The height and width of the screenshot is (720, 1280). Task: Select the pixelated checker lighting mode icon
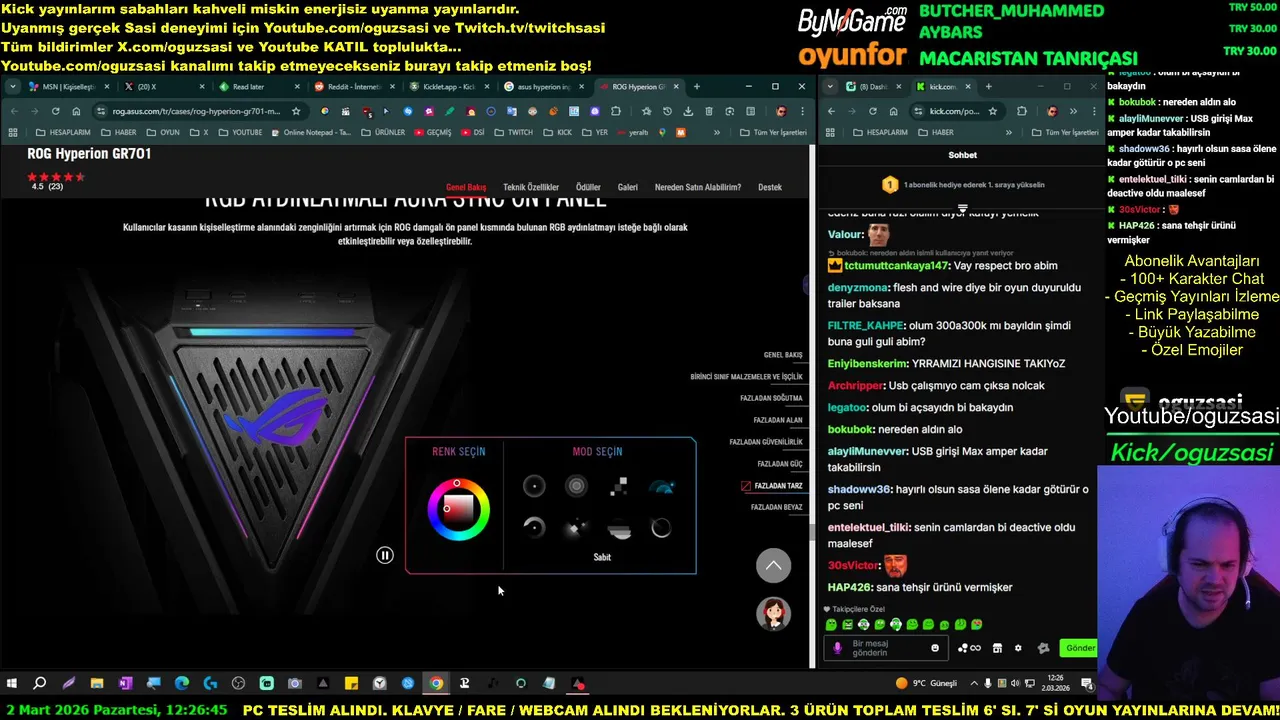619,486
